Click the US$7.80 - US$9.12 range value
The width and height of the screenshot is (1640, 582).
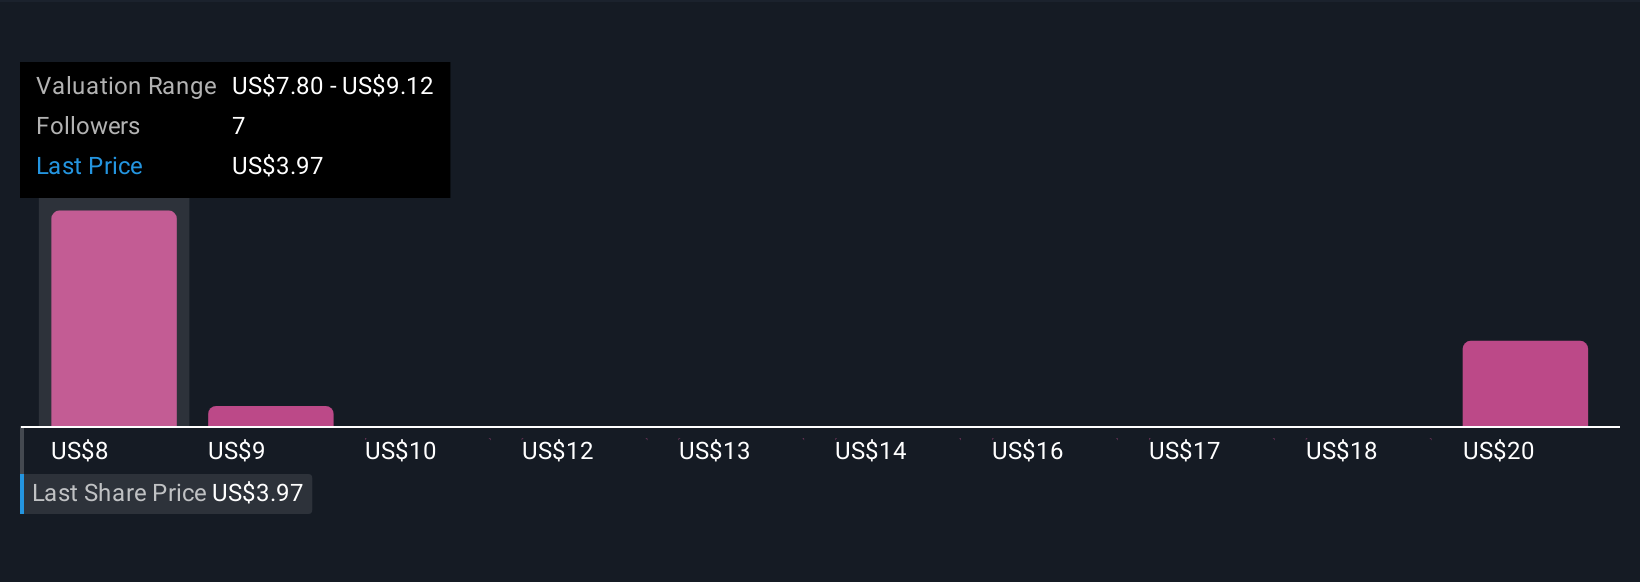(x=333, y=86)
